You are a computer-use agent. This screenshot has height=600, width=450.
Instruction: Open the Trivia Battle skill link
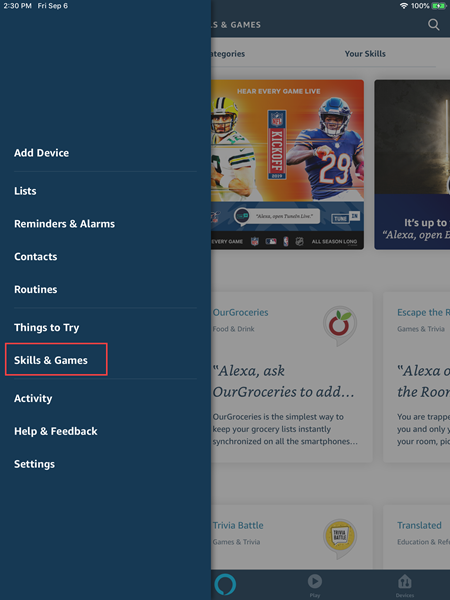pyautogui.click(x=238, y=525)
